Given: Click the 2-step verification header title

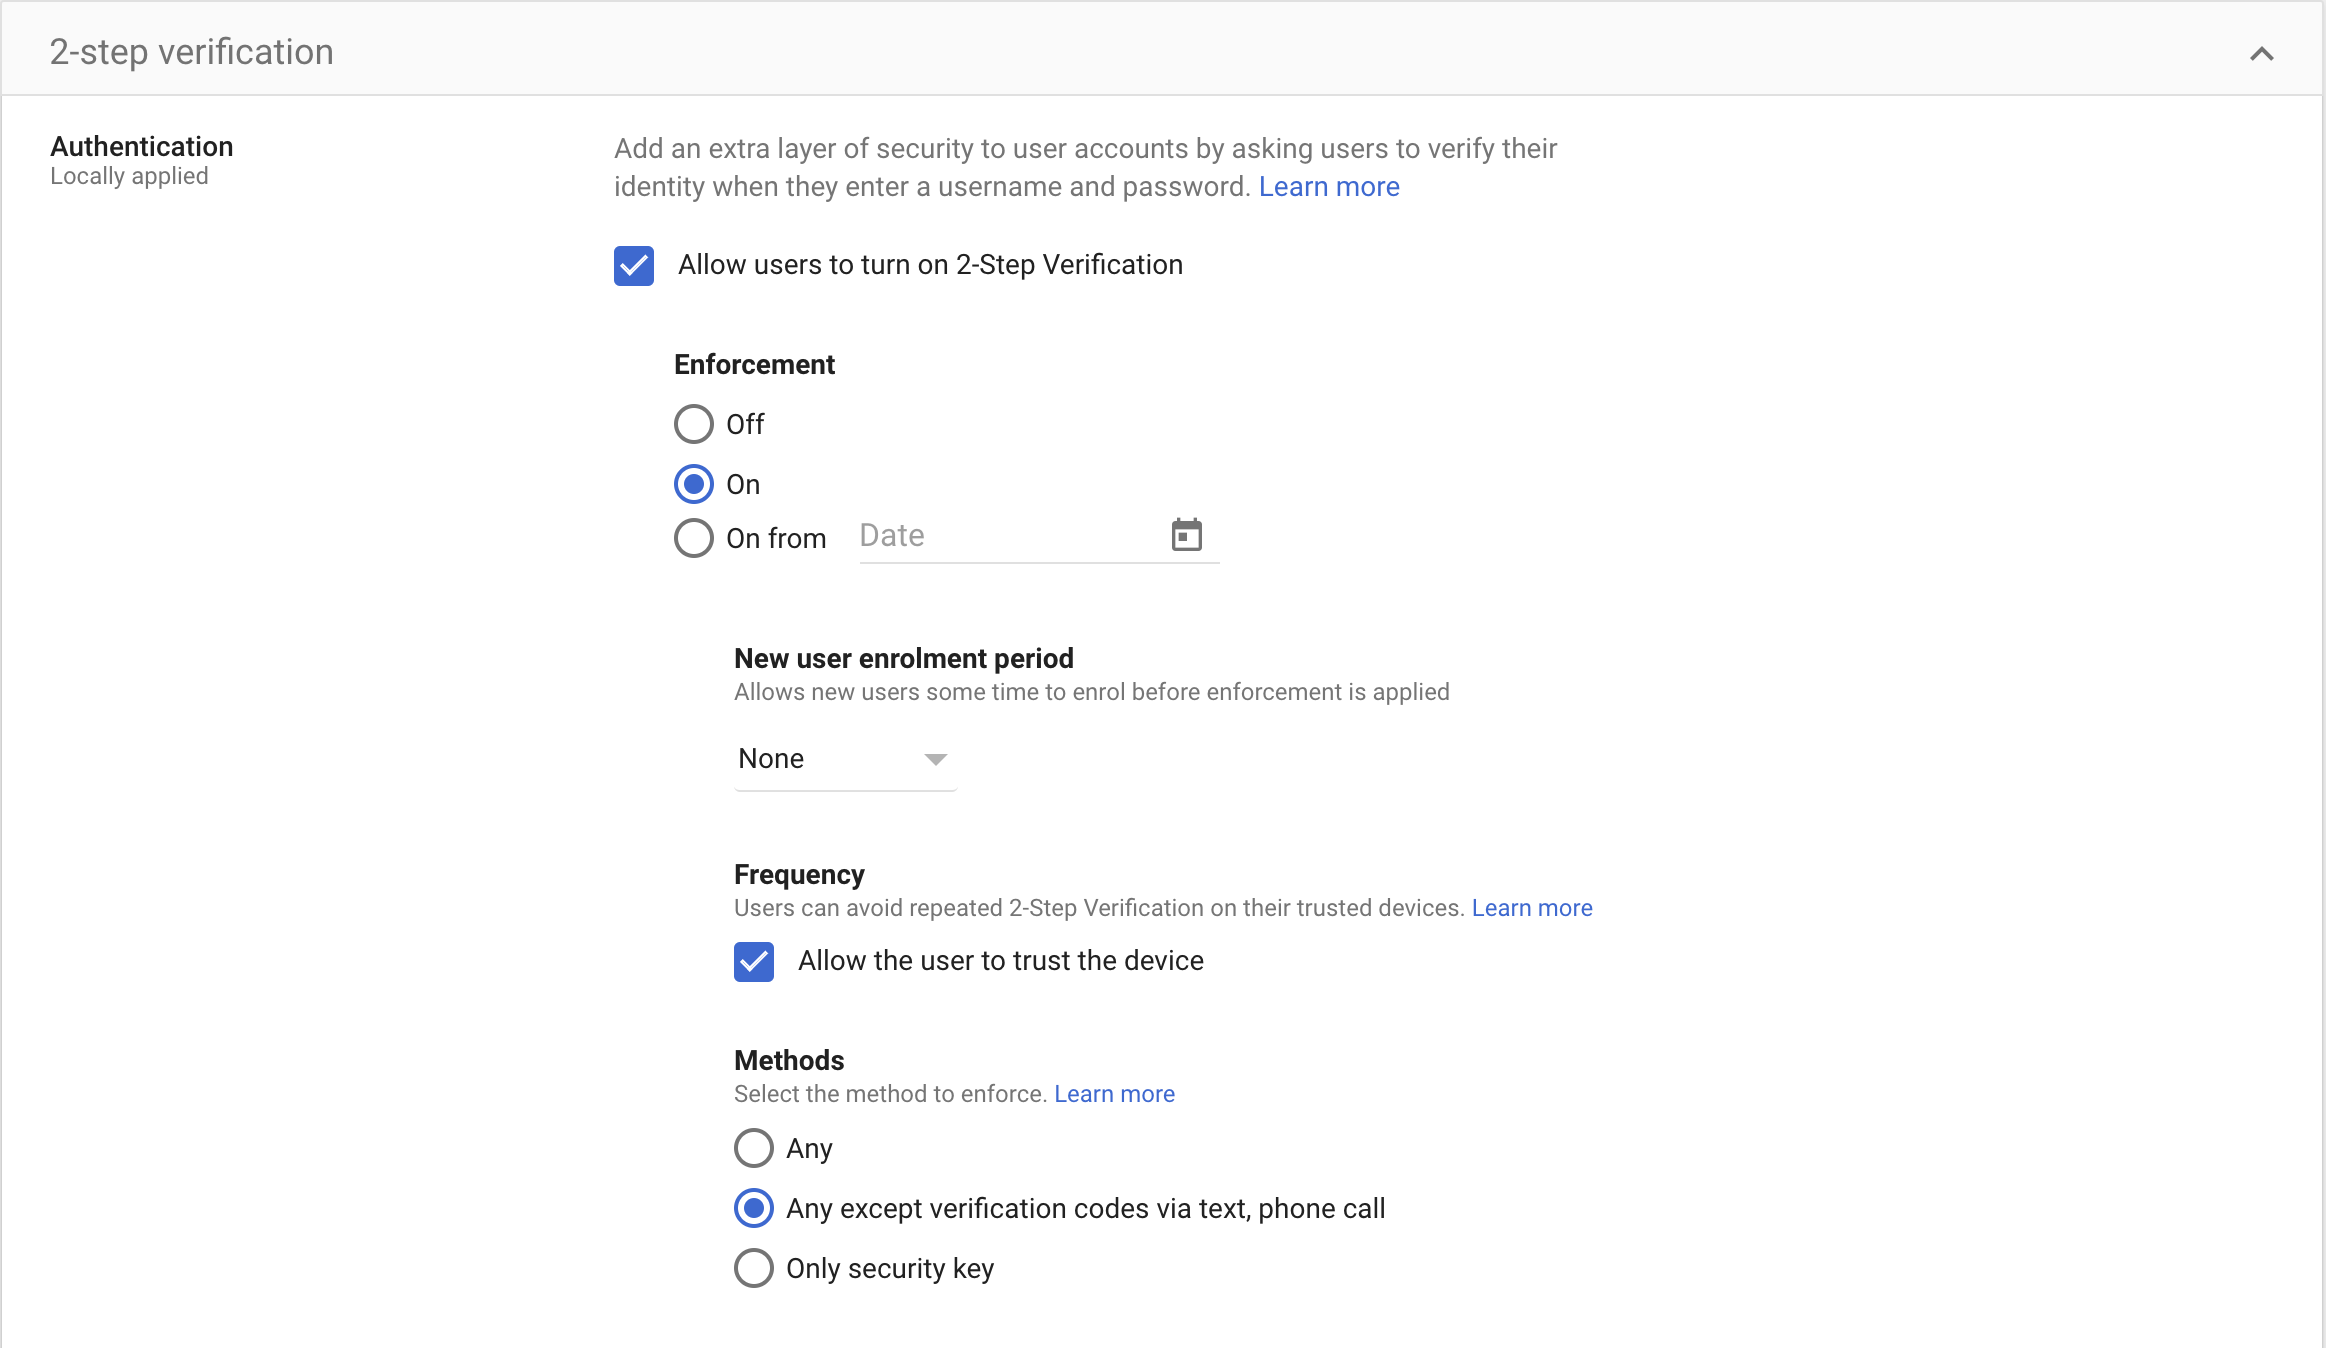Looking at the screenshot, I should click(x=192, y=52).
